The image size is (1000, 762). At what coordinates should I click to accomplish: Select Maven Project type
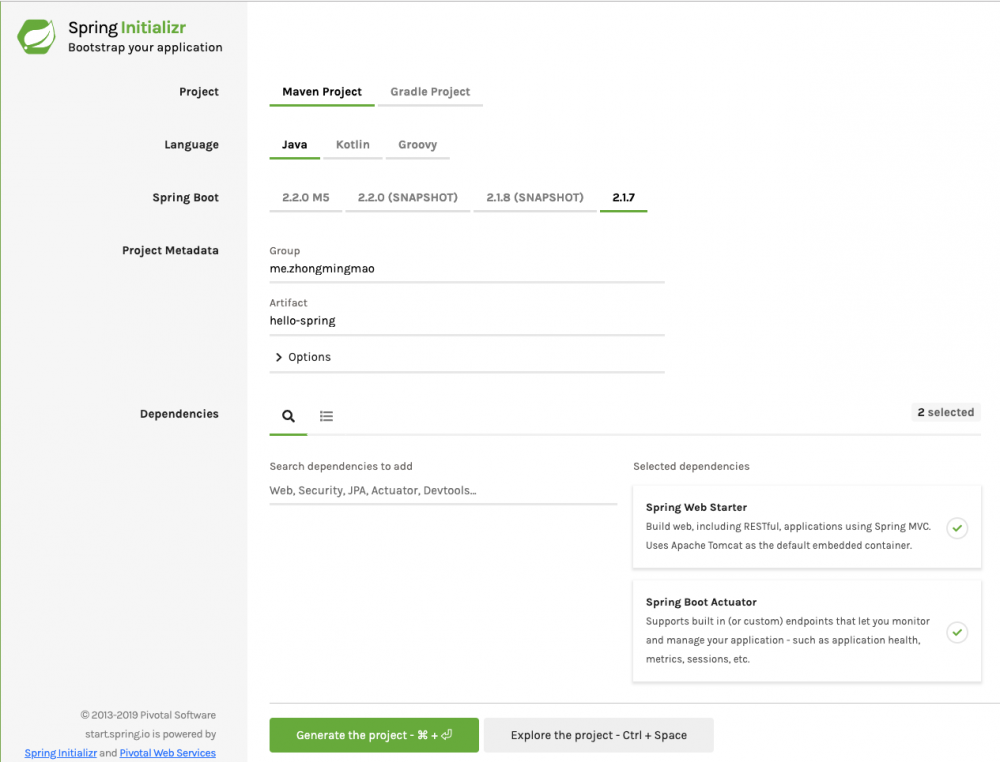[322, 92]
